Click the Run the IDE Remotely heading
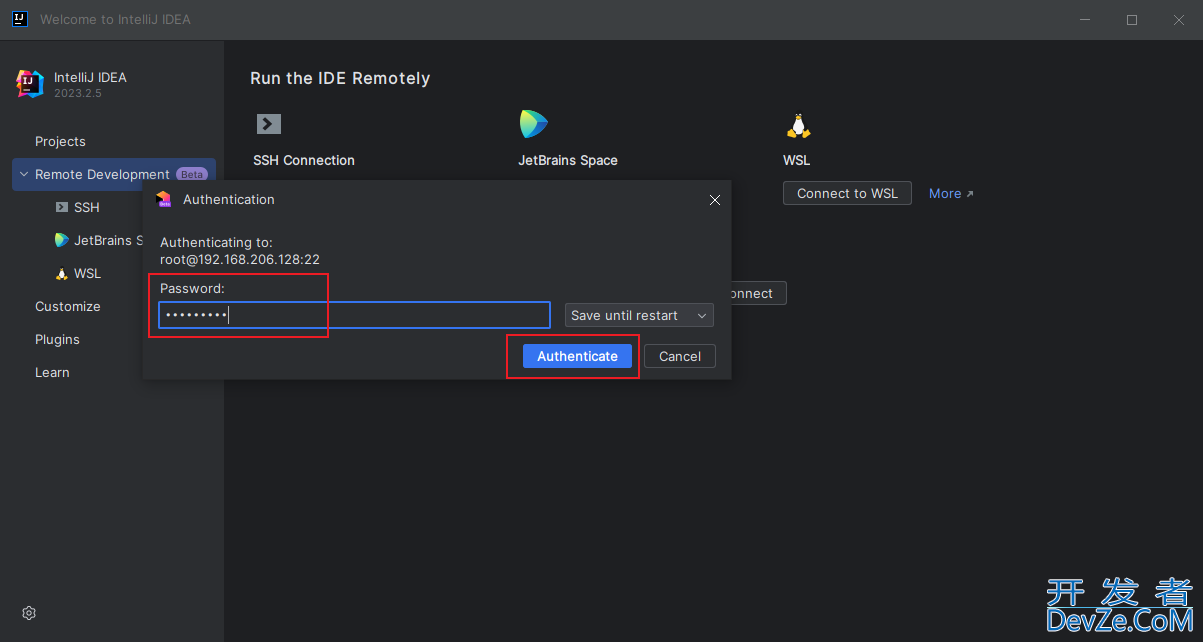Screen dimensions: 1203x642 (x=340, y=78)
